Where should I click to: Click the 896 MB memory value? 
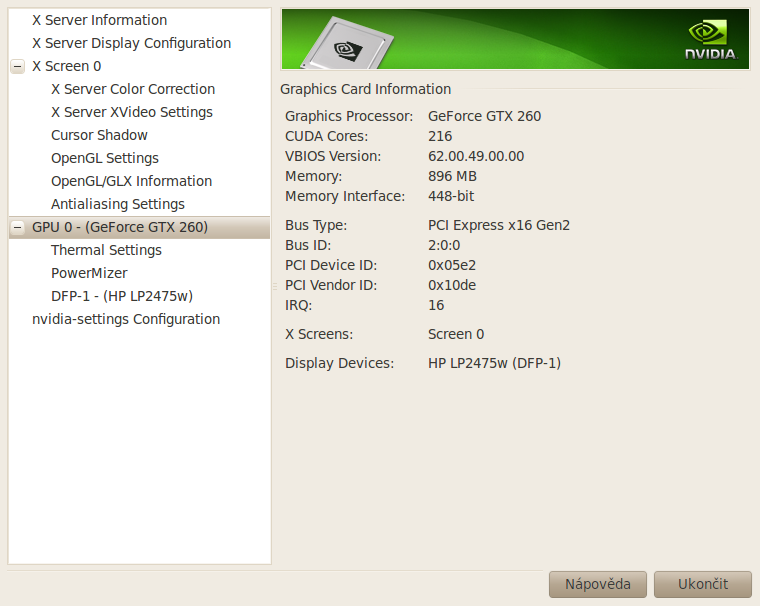pos(452,176)
